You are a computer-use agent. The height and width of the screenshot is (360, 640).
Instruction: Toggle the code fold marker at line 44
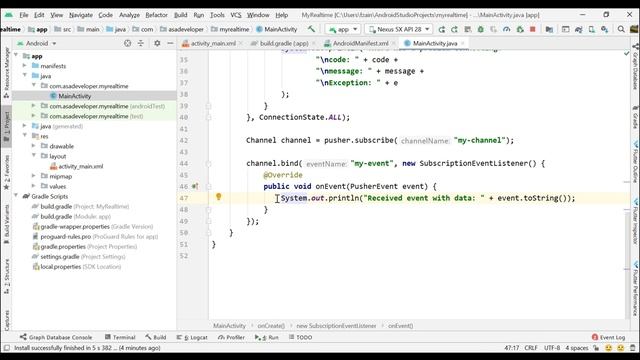click(x=209, y=164)
